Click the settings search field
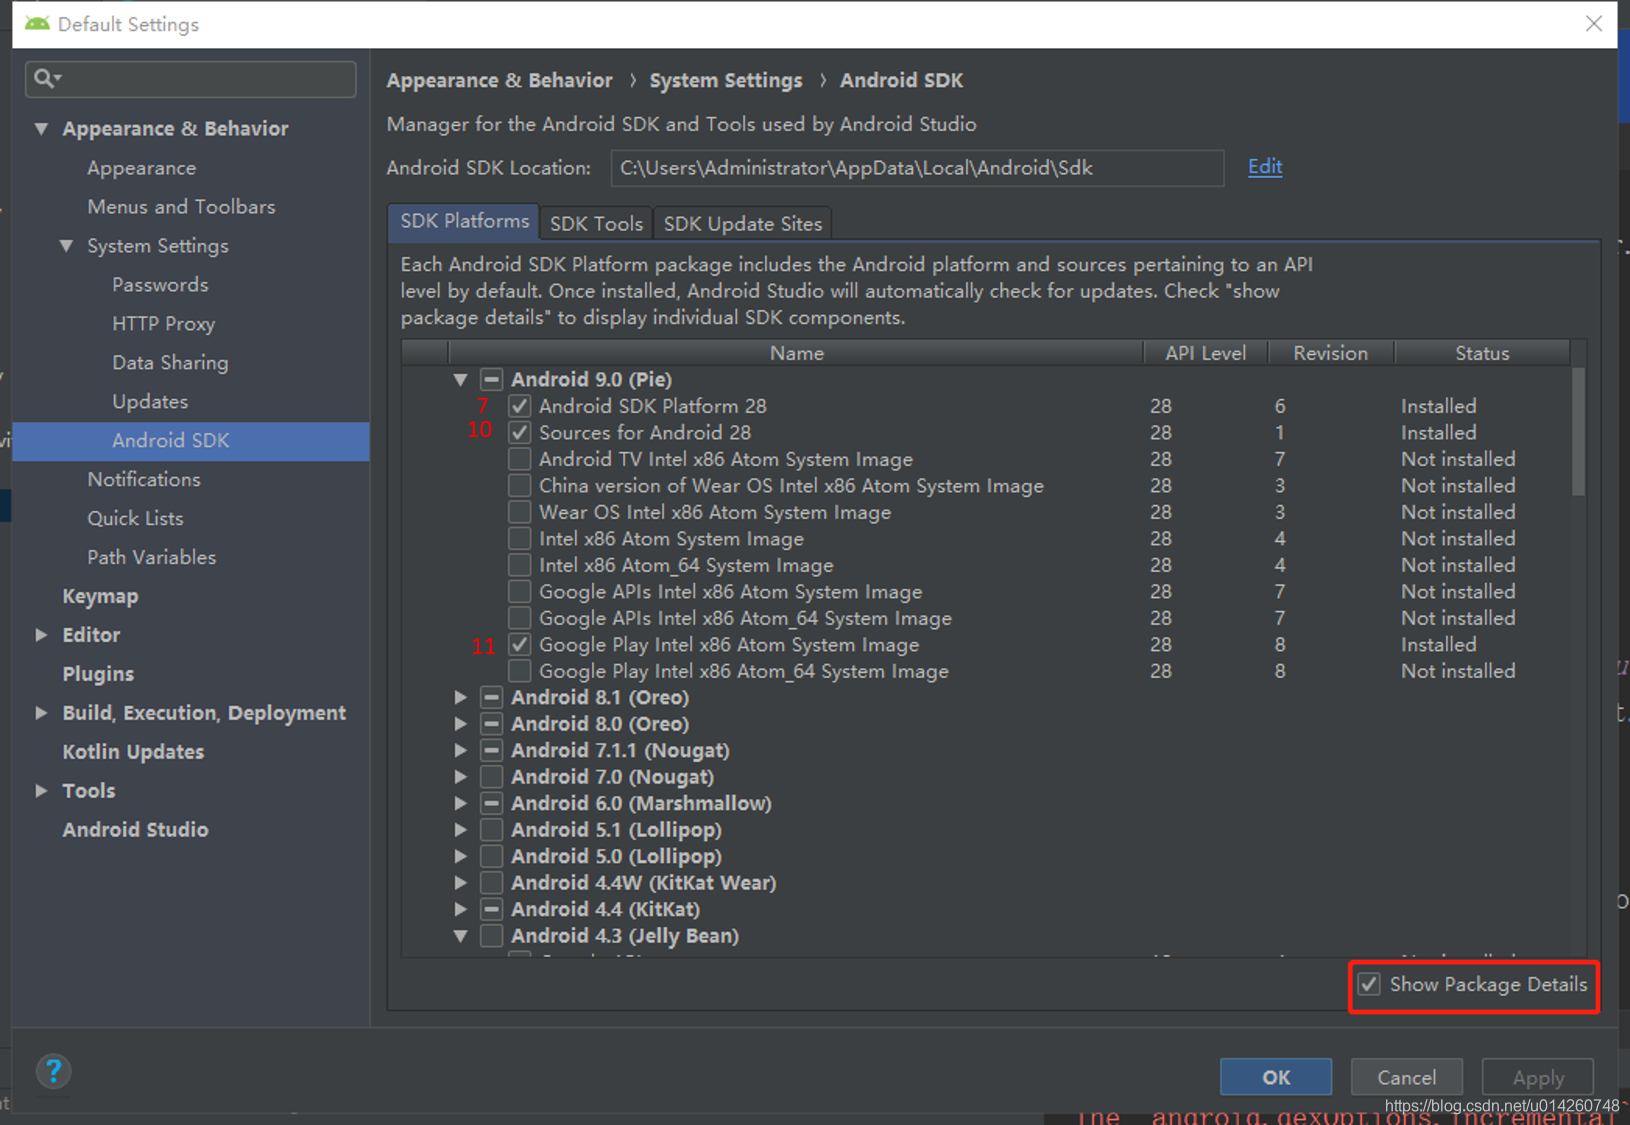Viewport: 1630px width, 1125px height. click(x=191, y=79)
